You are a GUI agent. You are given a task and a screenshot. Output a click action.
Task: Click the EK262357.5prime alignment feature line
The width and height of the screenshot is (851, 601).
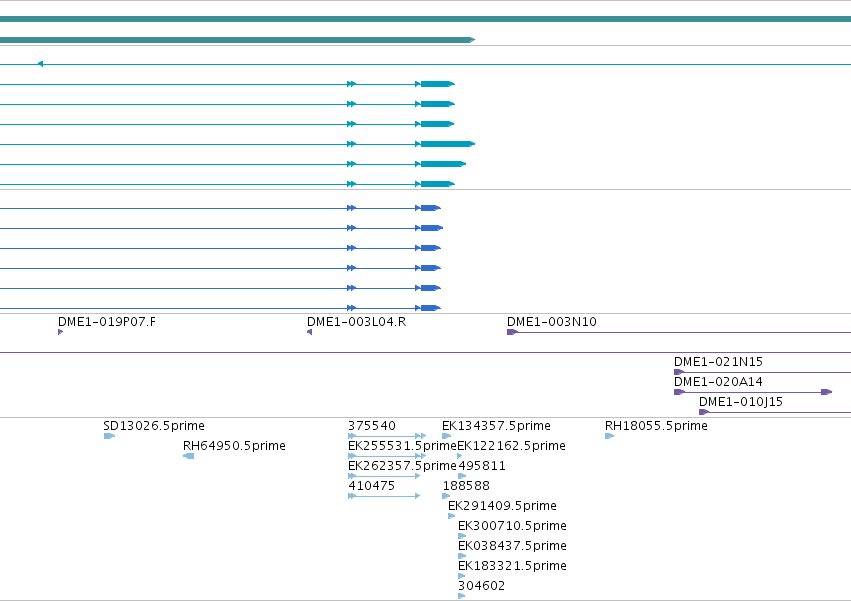[x=384, y=476]
